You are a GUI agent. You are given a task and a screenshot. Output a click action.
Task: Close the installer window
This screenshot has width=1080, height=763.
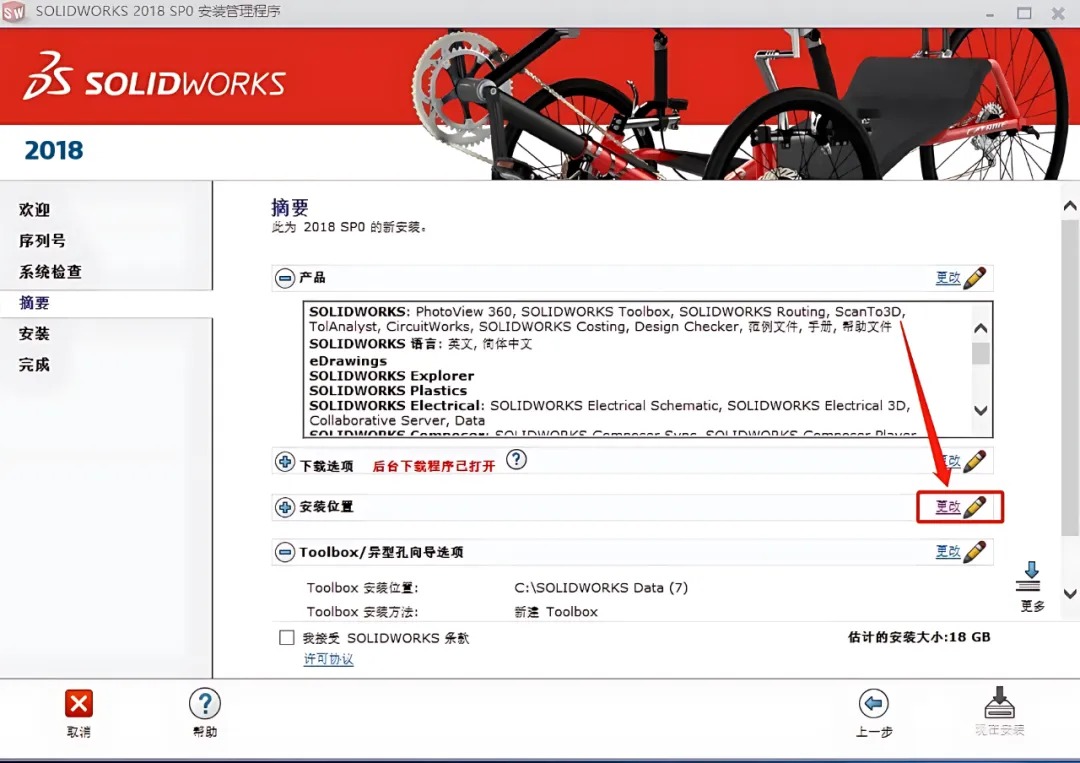1058,12
